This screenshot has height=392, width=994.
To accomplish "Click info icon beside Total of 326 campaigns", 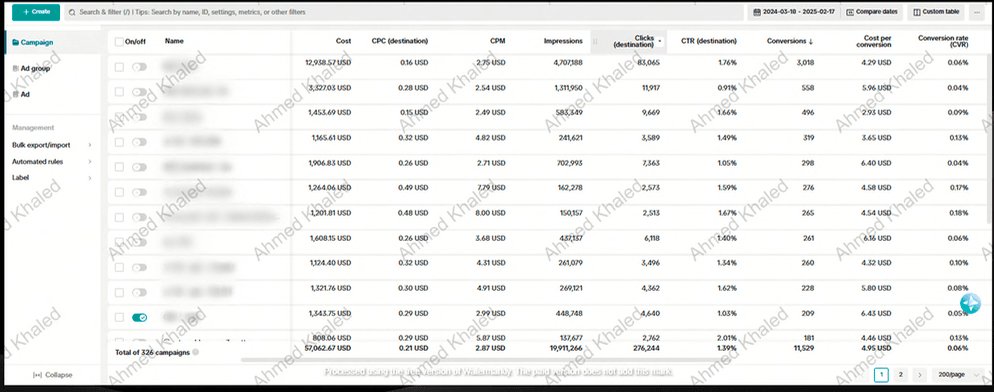I will [x=195, y=353].
